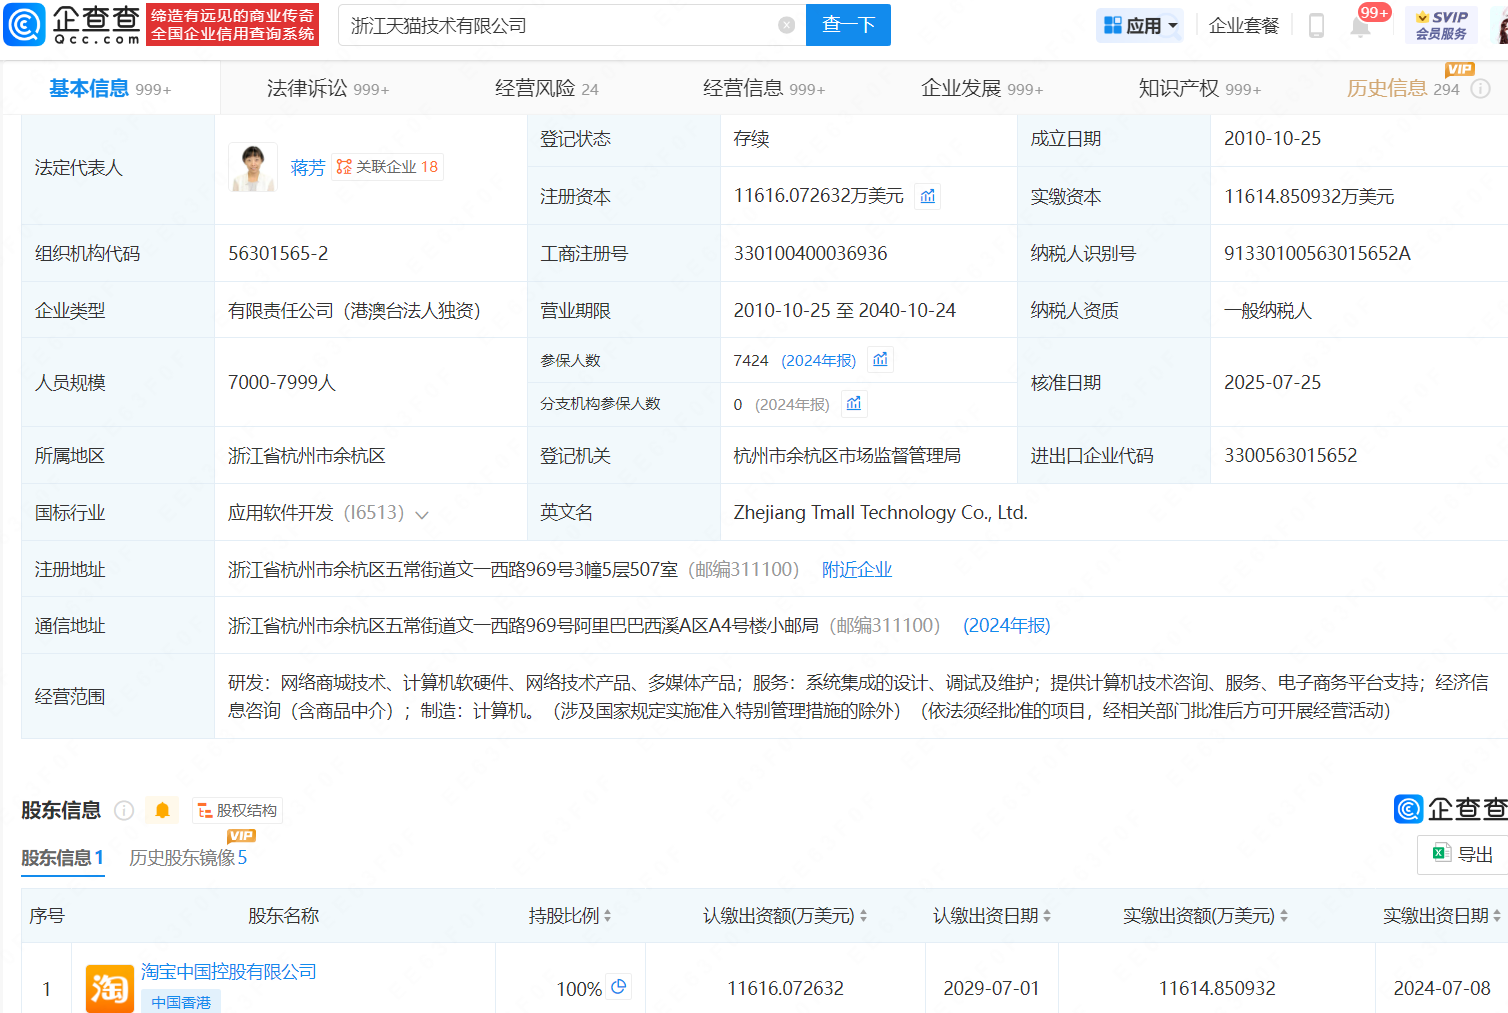The width and height of the screenshot is (1508, 1013).
Task: Open SVIP member services
Action: [1441, 25]
